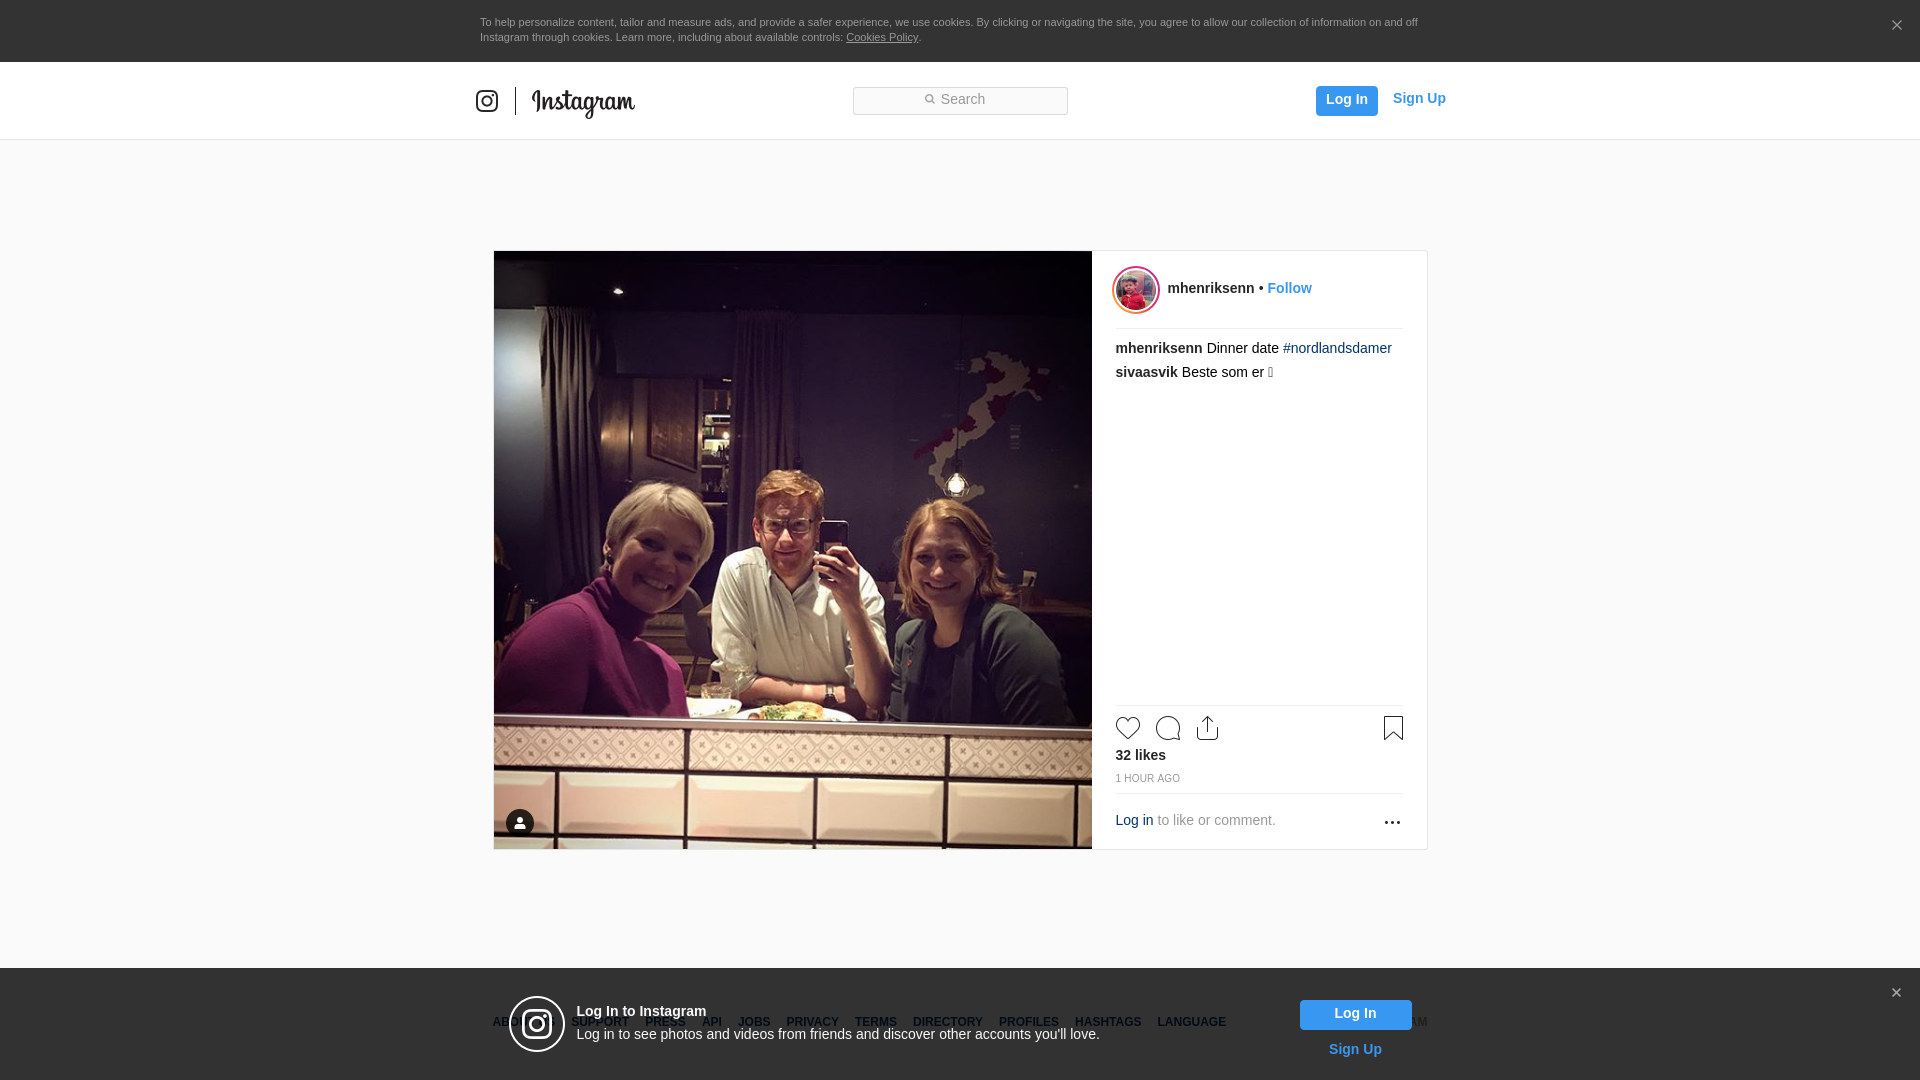Click the comment bubble icon
The height and width of the screenshot is (1080, 1920).
click(x=1167, y=728)
